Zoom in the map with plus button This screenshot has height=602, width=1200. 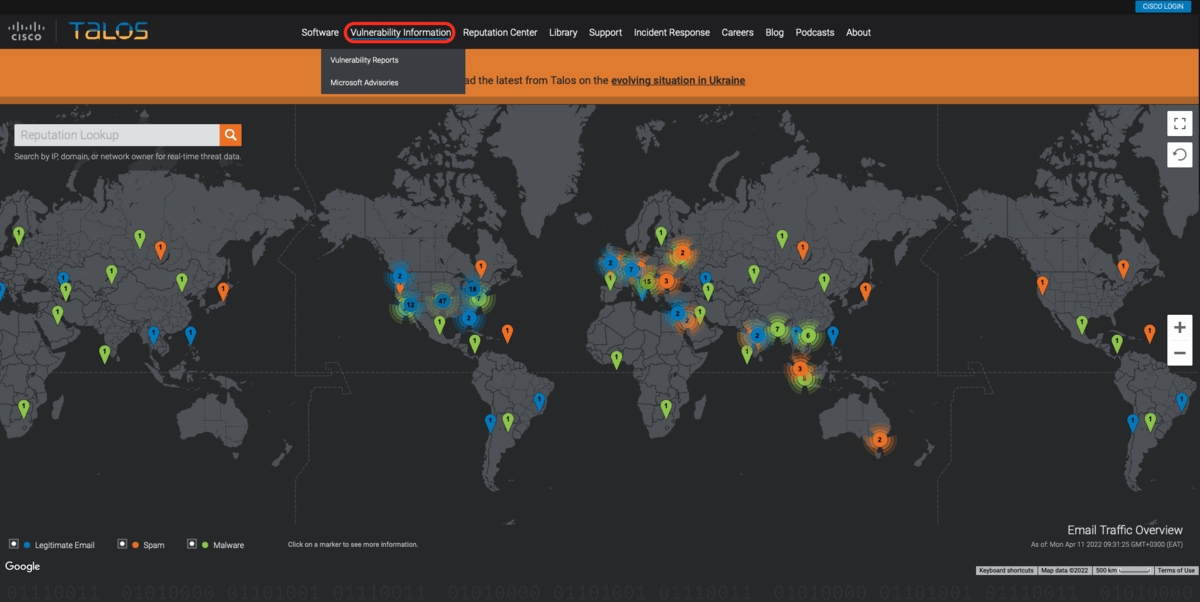[x=1180, y=328]
